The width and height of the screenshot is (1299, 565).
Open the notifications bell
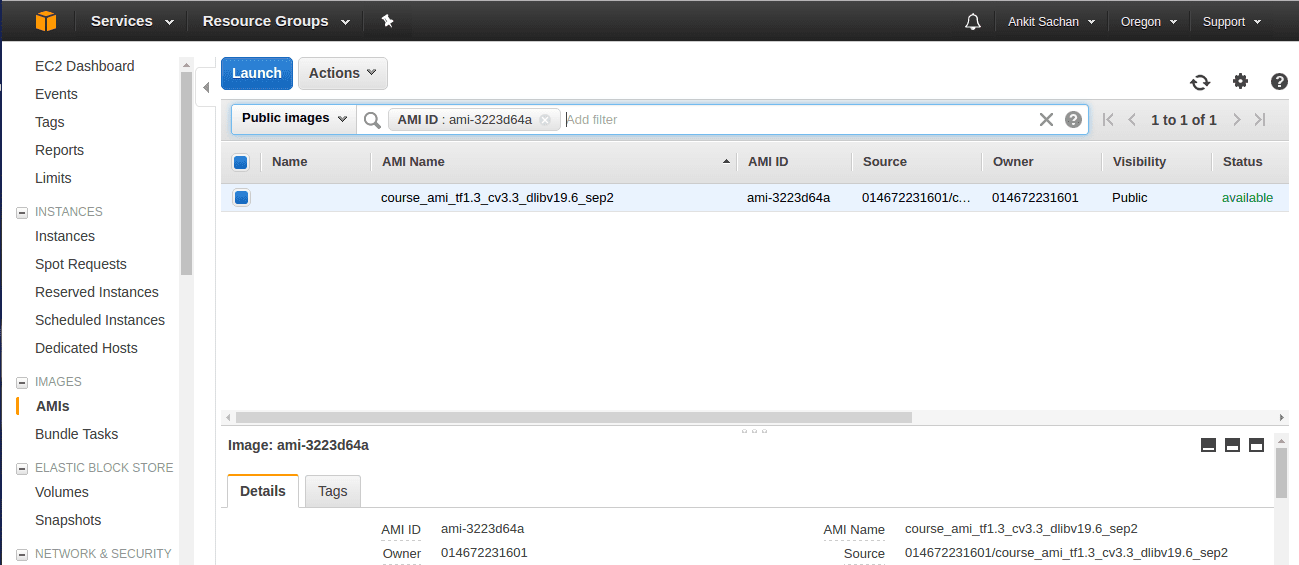point(972,22)
